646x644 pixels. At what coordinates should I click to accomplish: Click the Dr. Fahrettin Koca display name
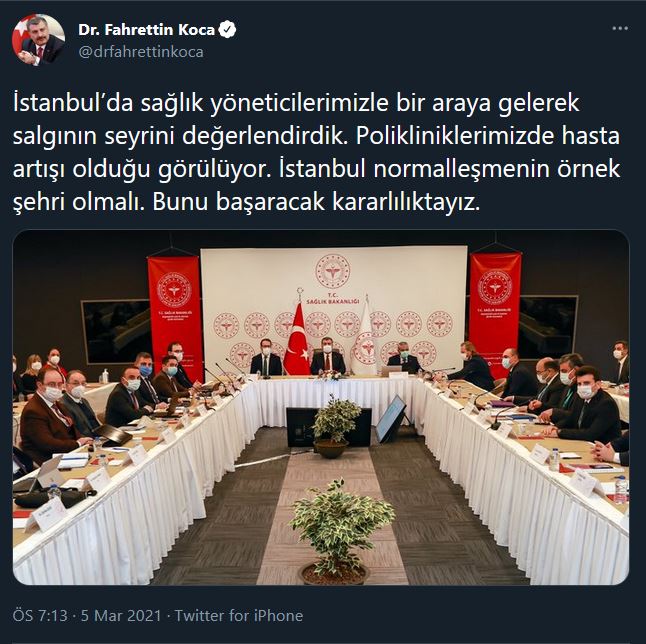147,30
